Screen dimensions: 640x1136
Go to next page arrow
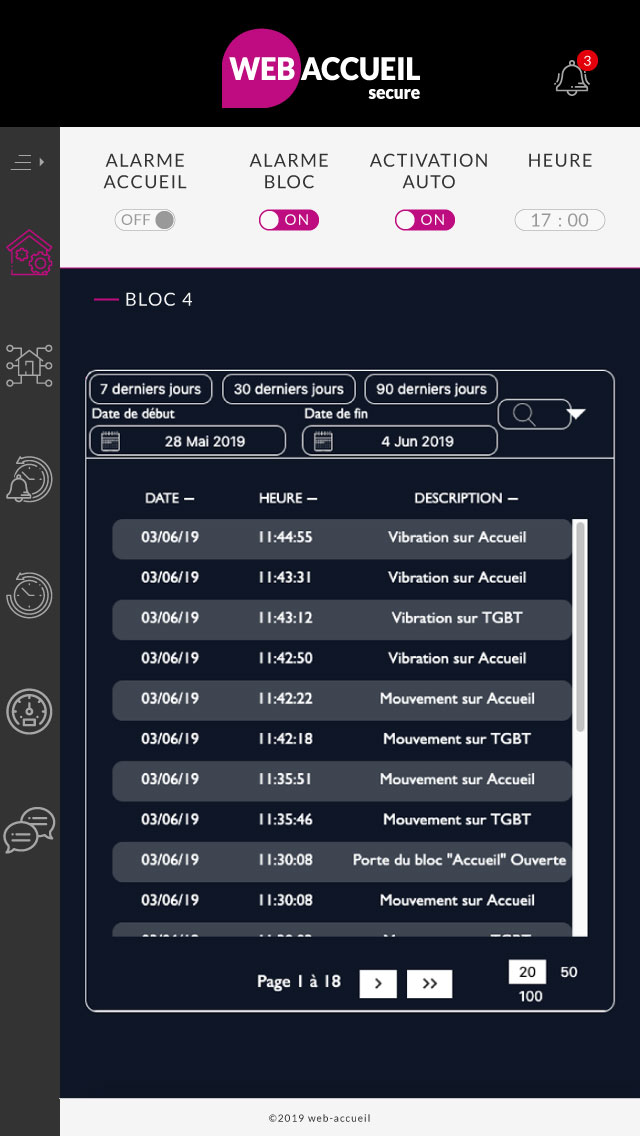378,984
